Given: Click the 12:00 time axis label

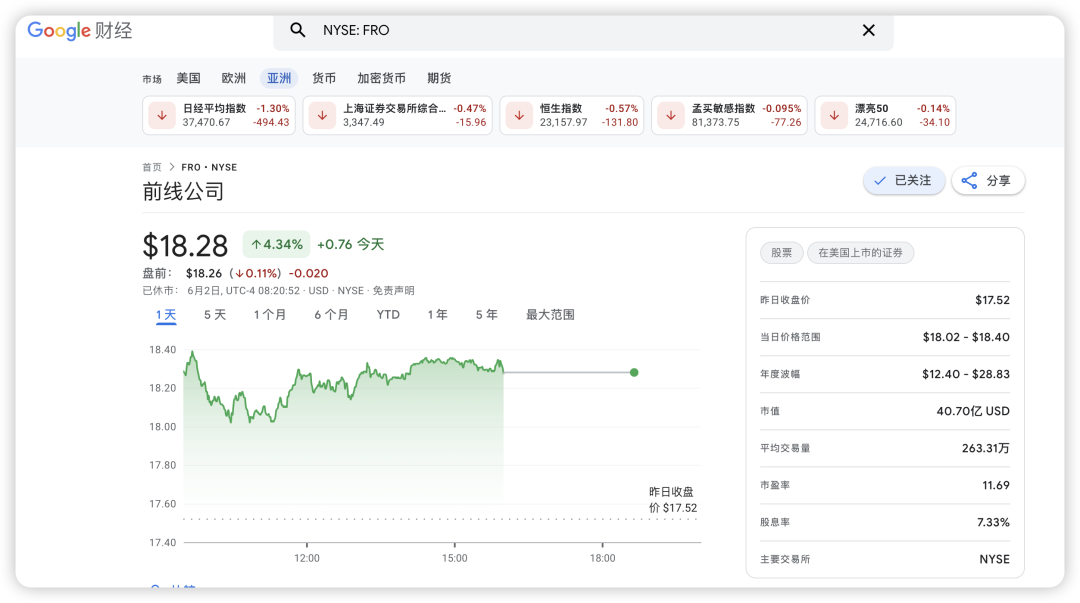Looking at the screenshot, I should (x=307, y=558).
